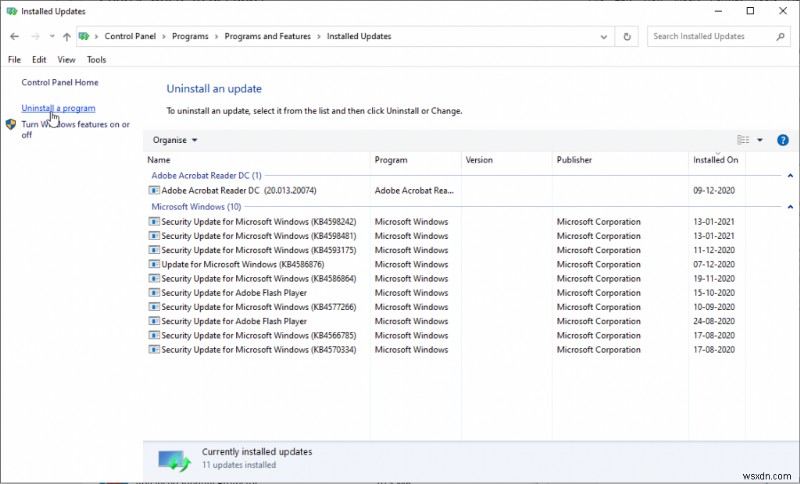800x484 pixels.
Task: Click the 19-11-2020 installed date
Action: click(x=714, y=279)
